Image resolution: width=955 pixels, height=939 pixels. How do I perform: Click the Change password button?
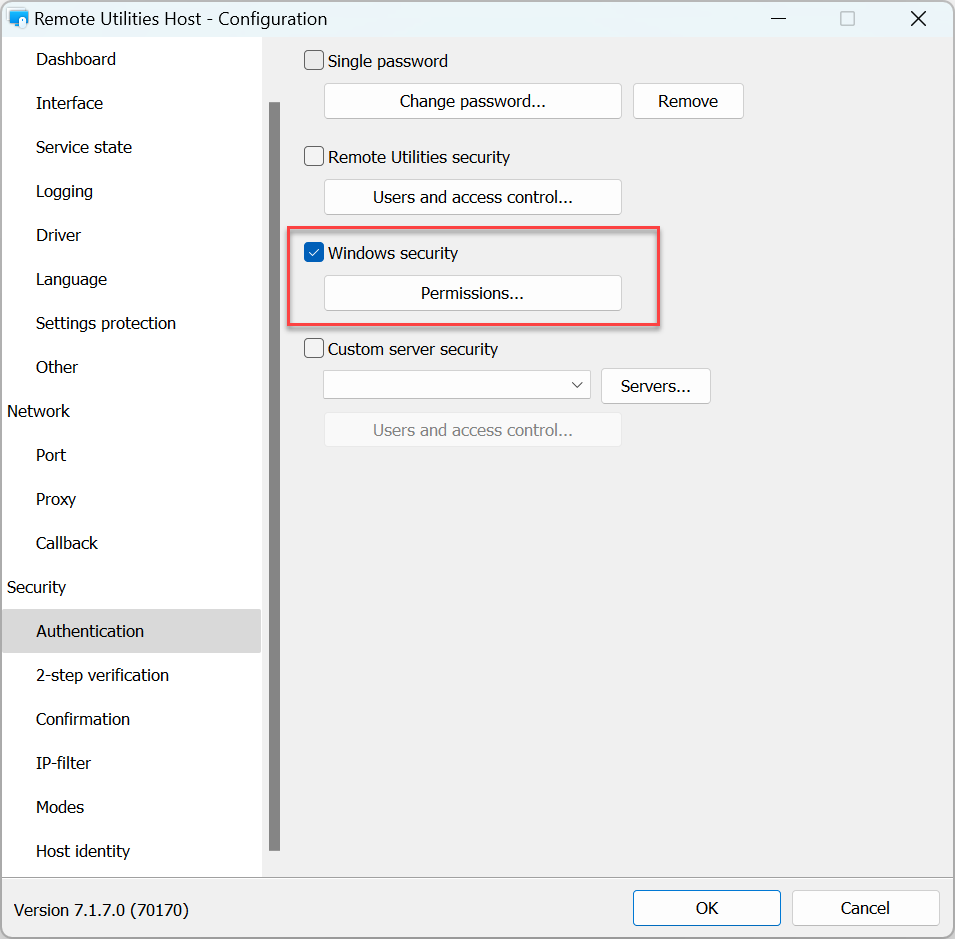(x=472, y=101)
